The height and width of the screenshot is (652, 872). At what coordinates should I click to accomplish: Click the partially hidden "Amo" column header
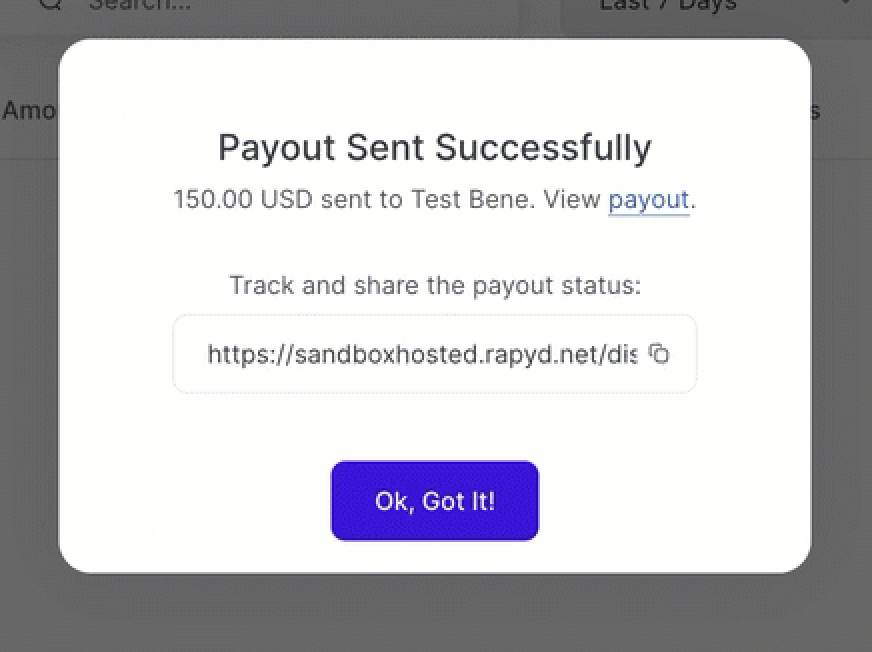click(28, 110)
